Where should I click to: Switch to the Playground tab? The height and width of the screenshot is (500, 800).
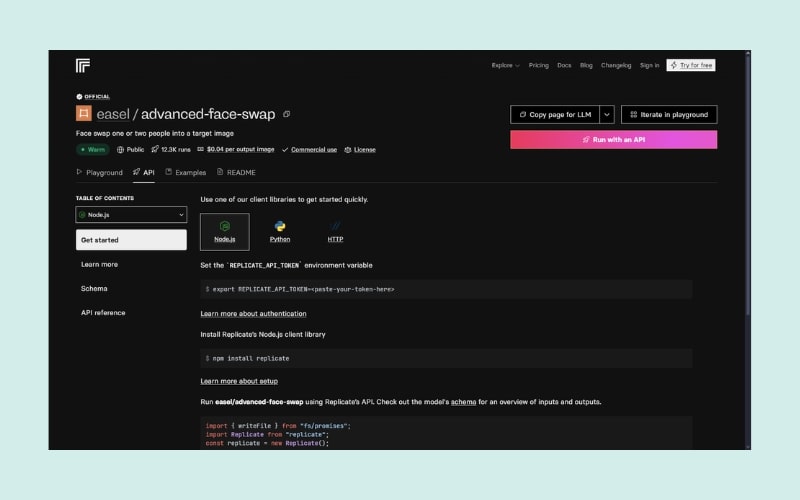[99, 172]
